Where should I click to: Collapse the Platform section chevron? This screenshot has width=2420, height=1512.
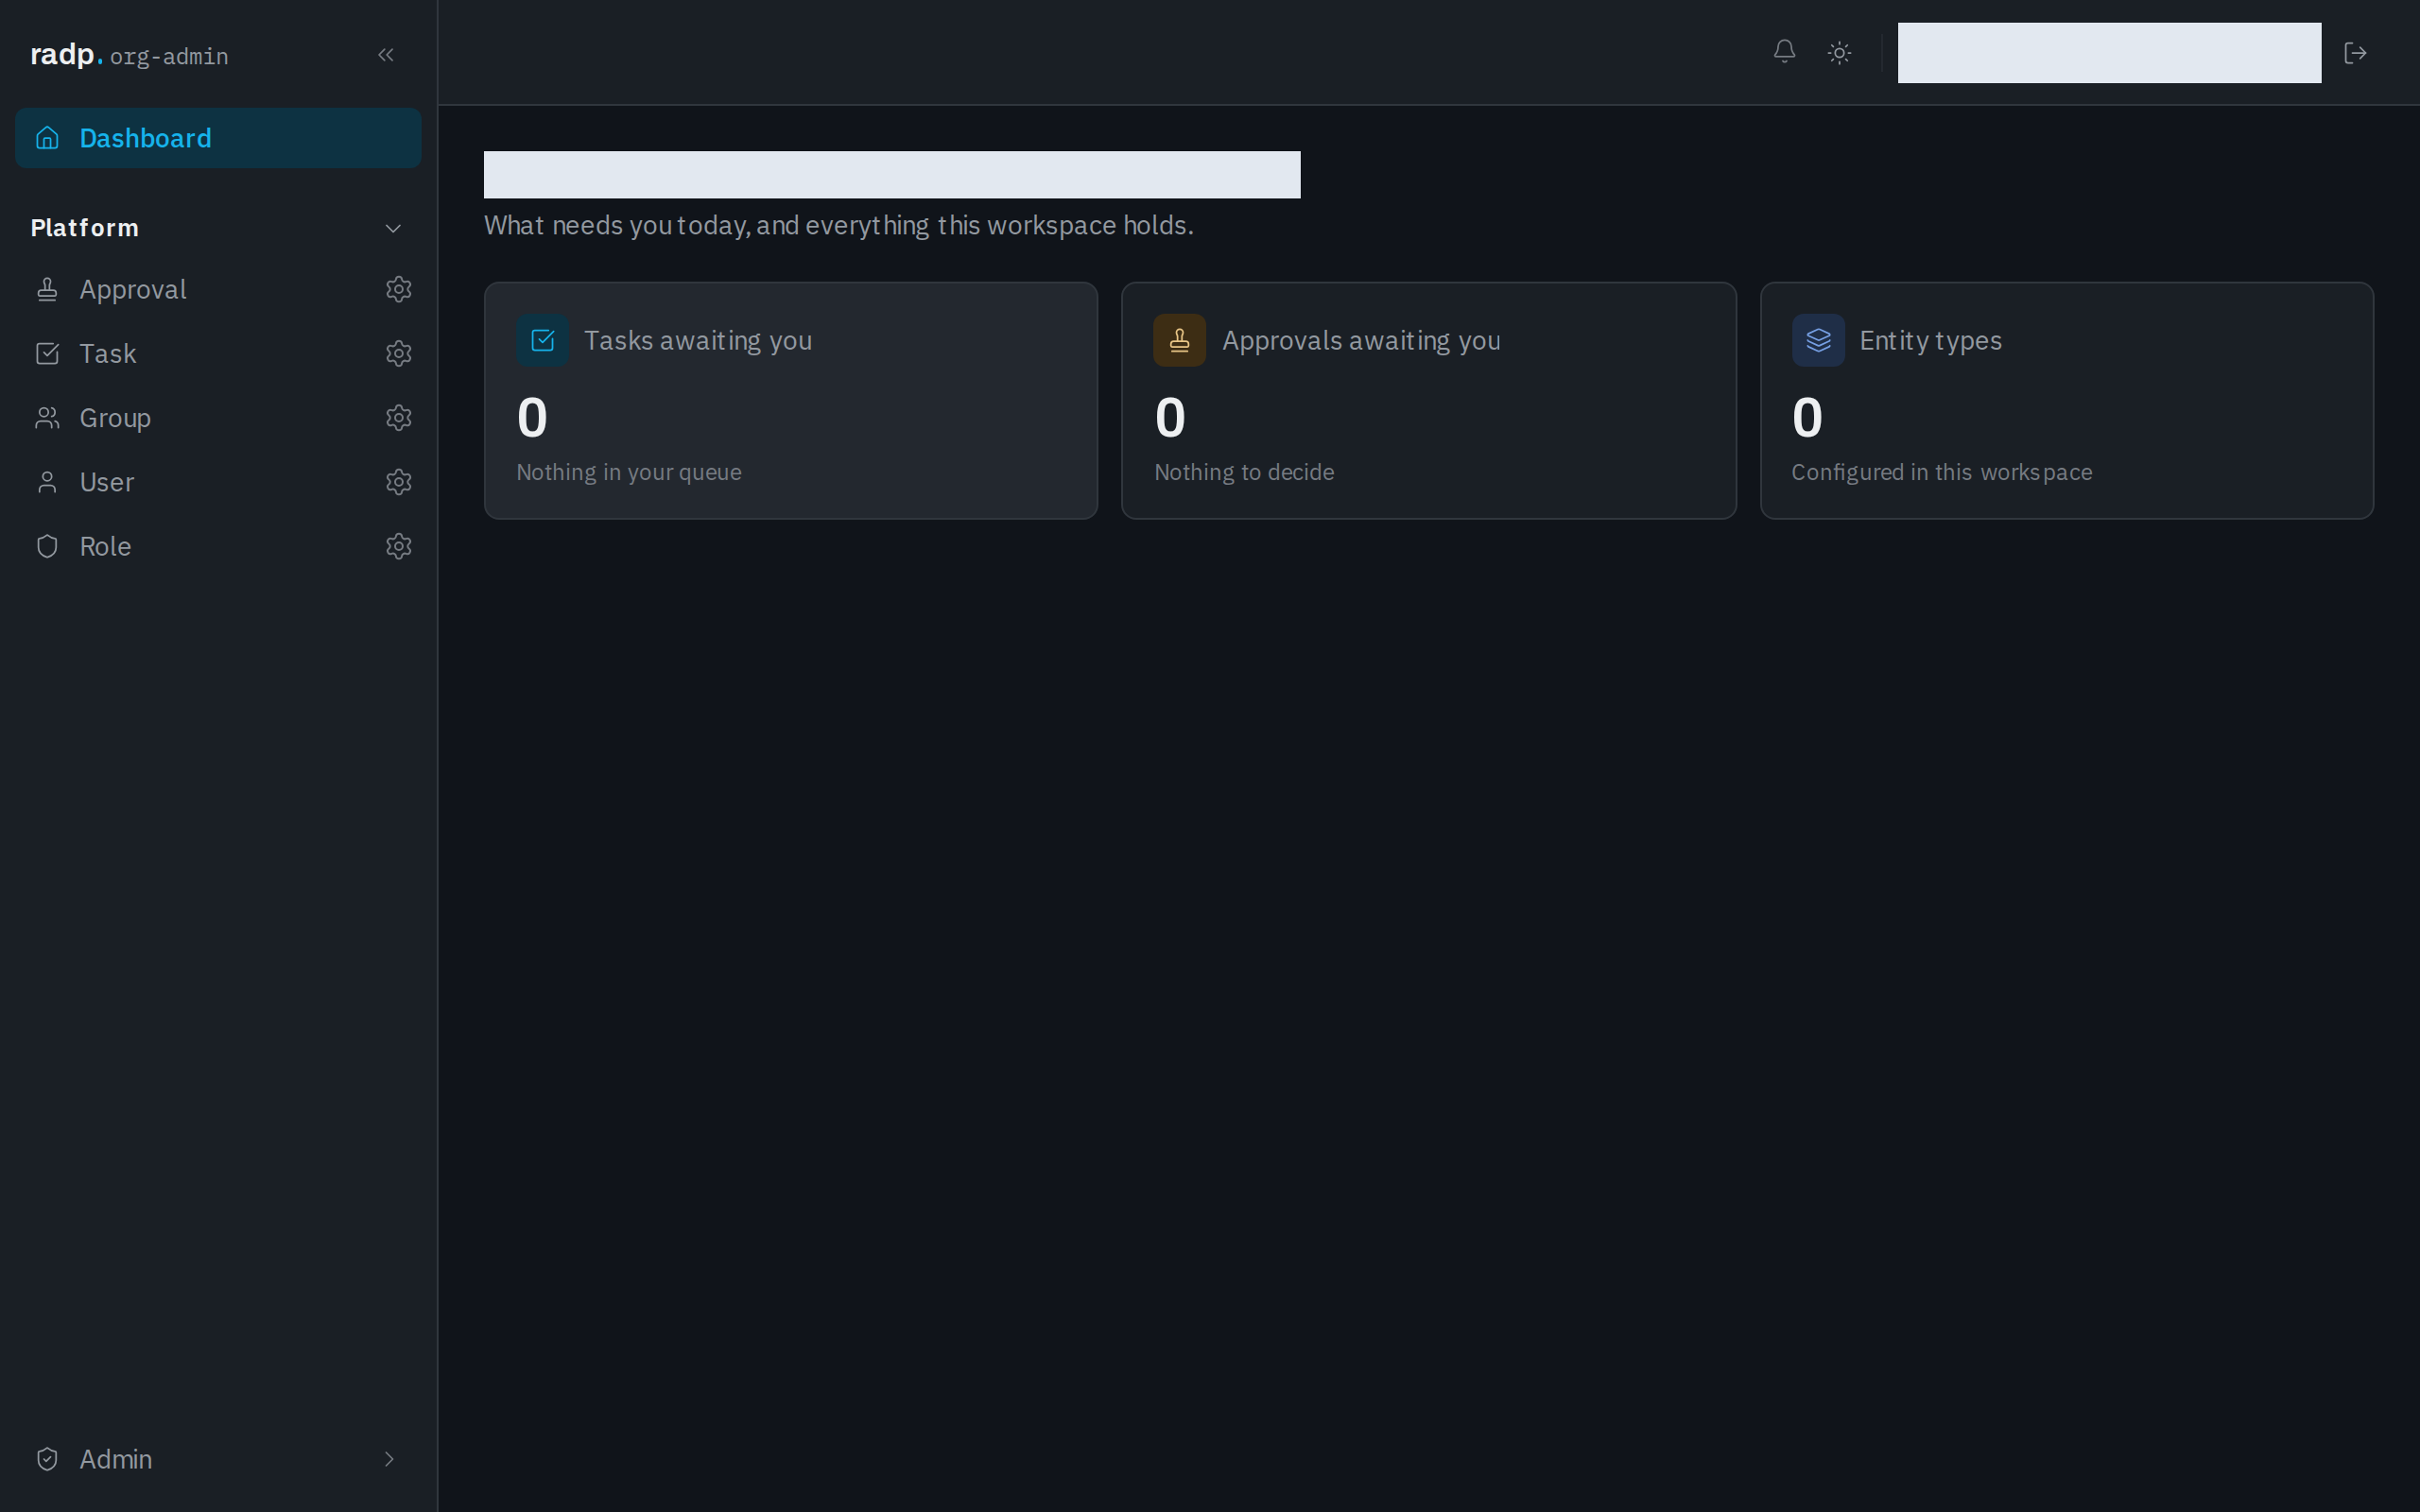(393, 228)
